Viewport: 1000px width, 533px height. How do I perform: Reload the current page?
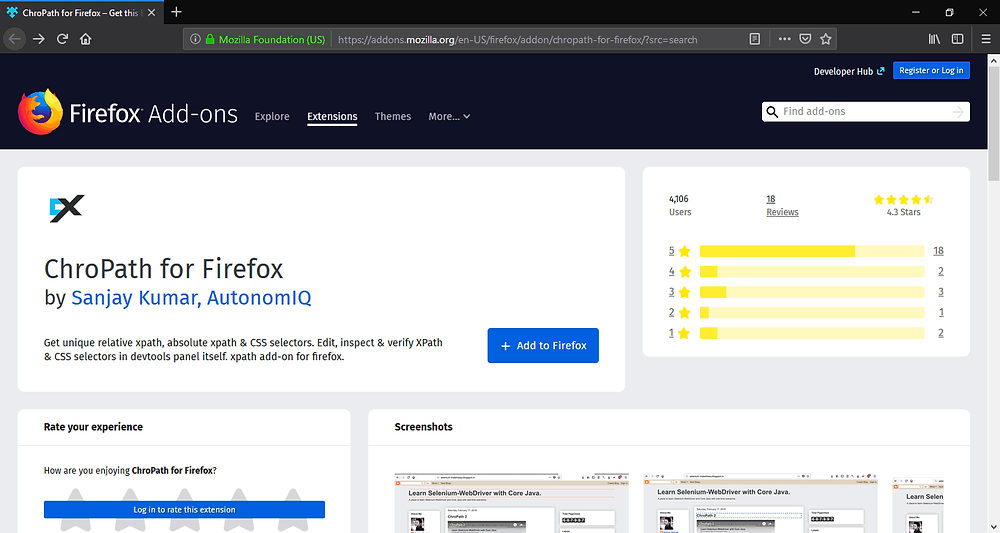point(62,39)
